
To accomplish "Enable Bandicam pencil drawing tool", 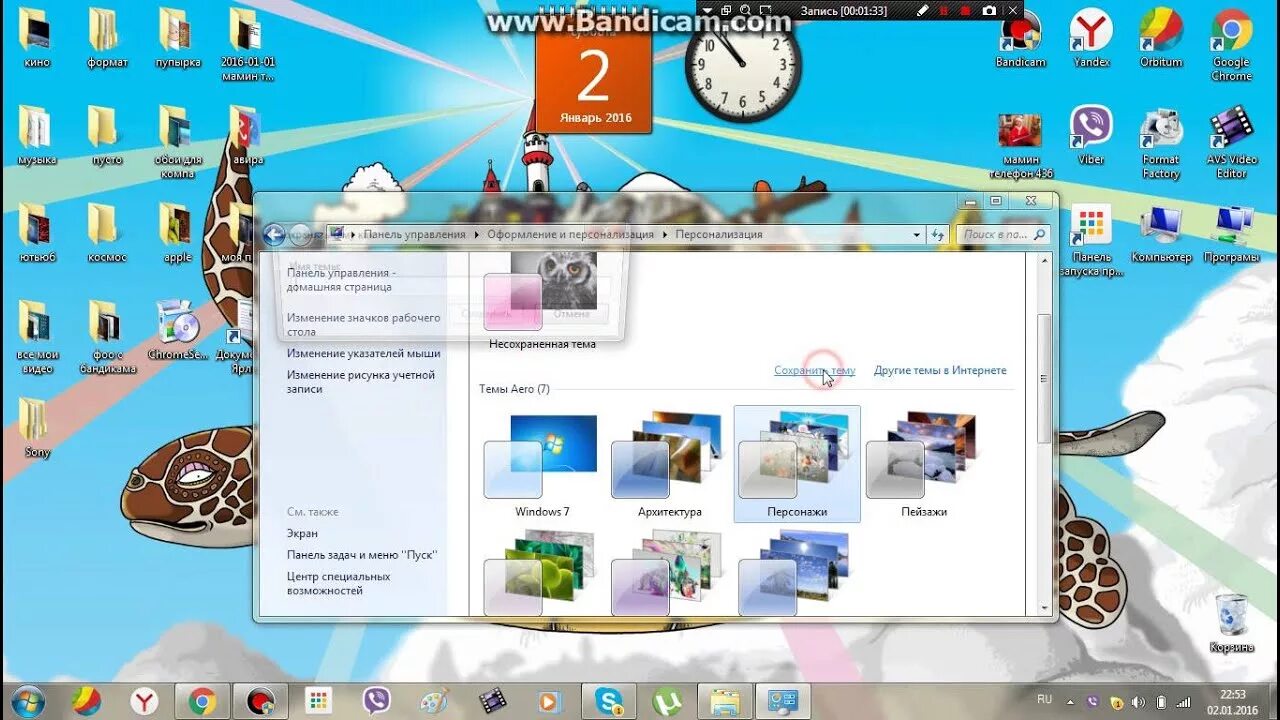I will click(922, 10).
